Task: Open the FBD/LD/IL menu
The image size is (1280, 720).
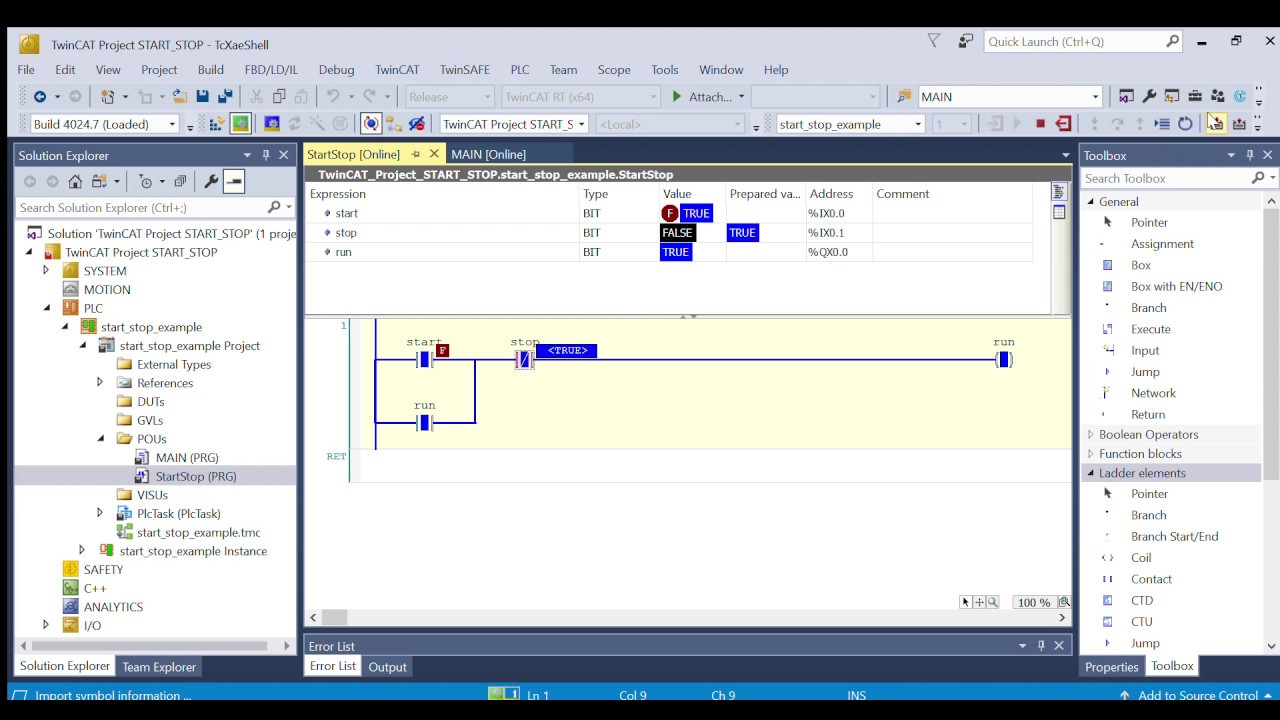Action: [x=271, y=70]
